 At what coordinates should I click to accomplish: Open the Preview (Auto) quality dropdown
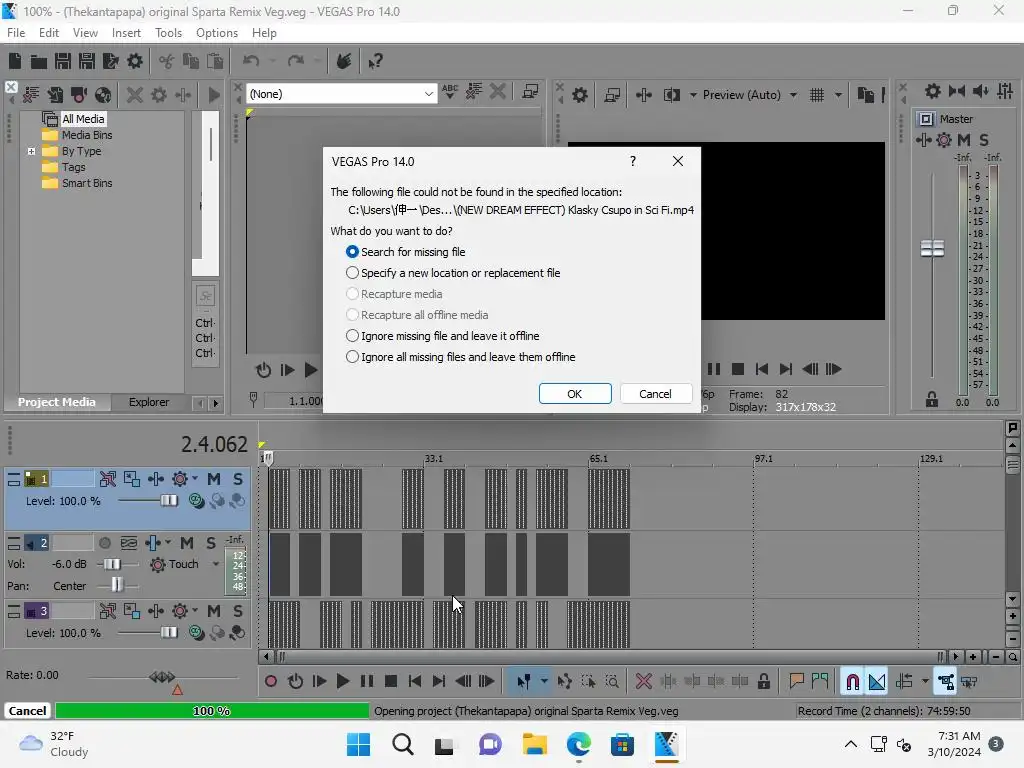click(x=793, y=95)
